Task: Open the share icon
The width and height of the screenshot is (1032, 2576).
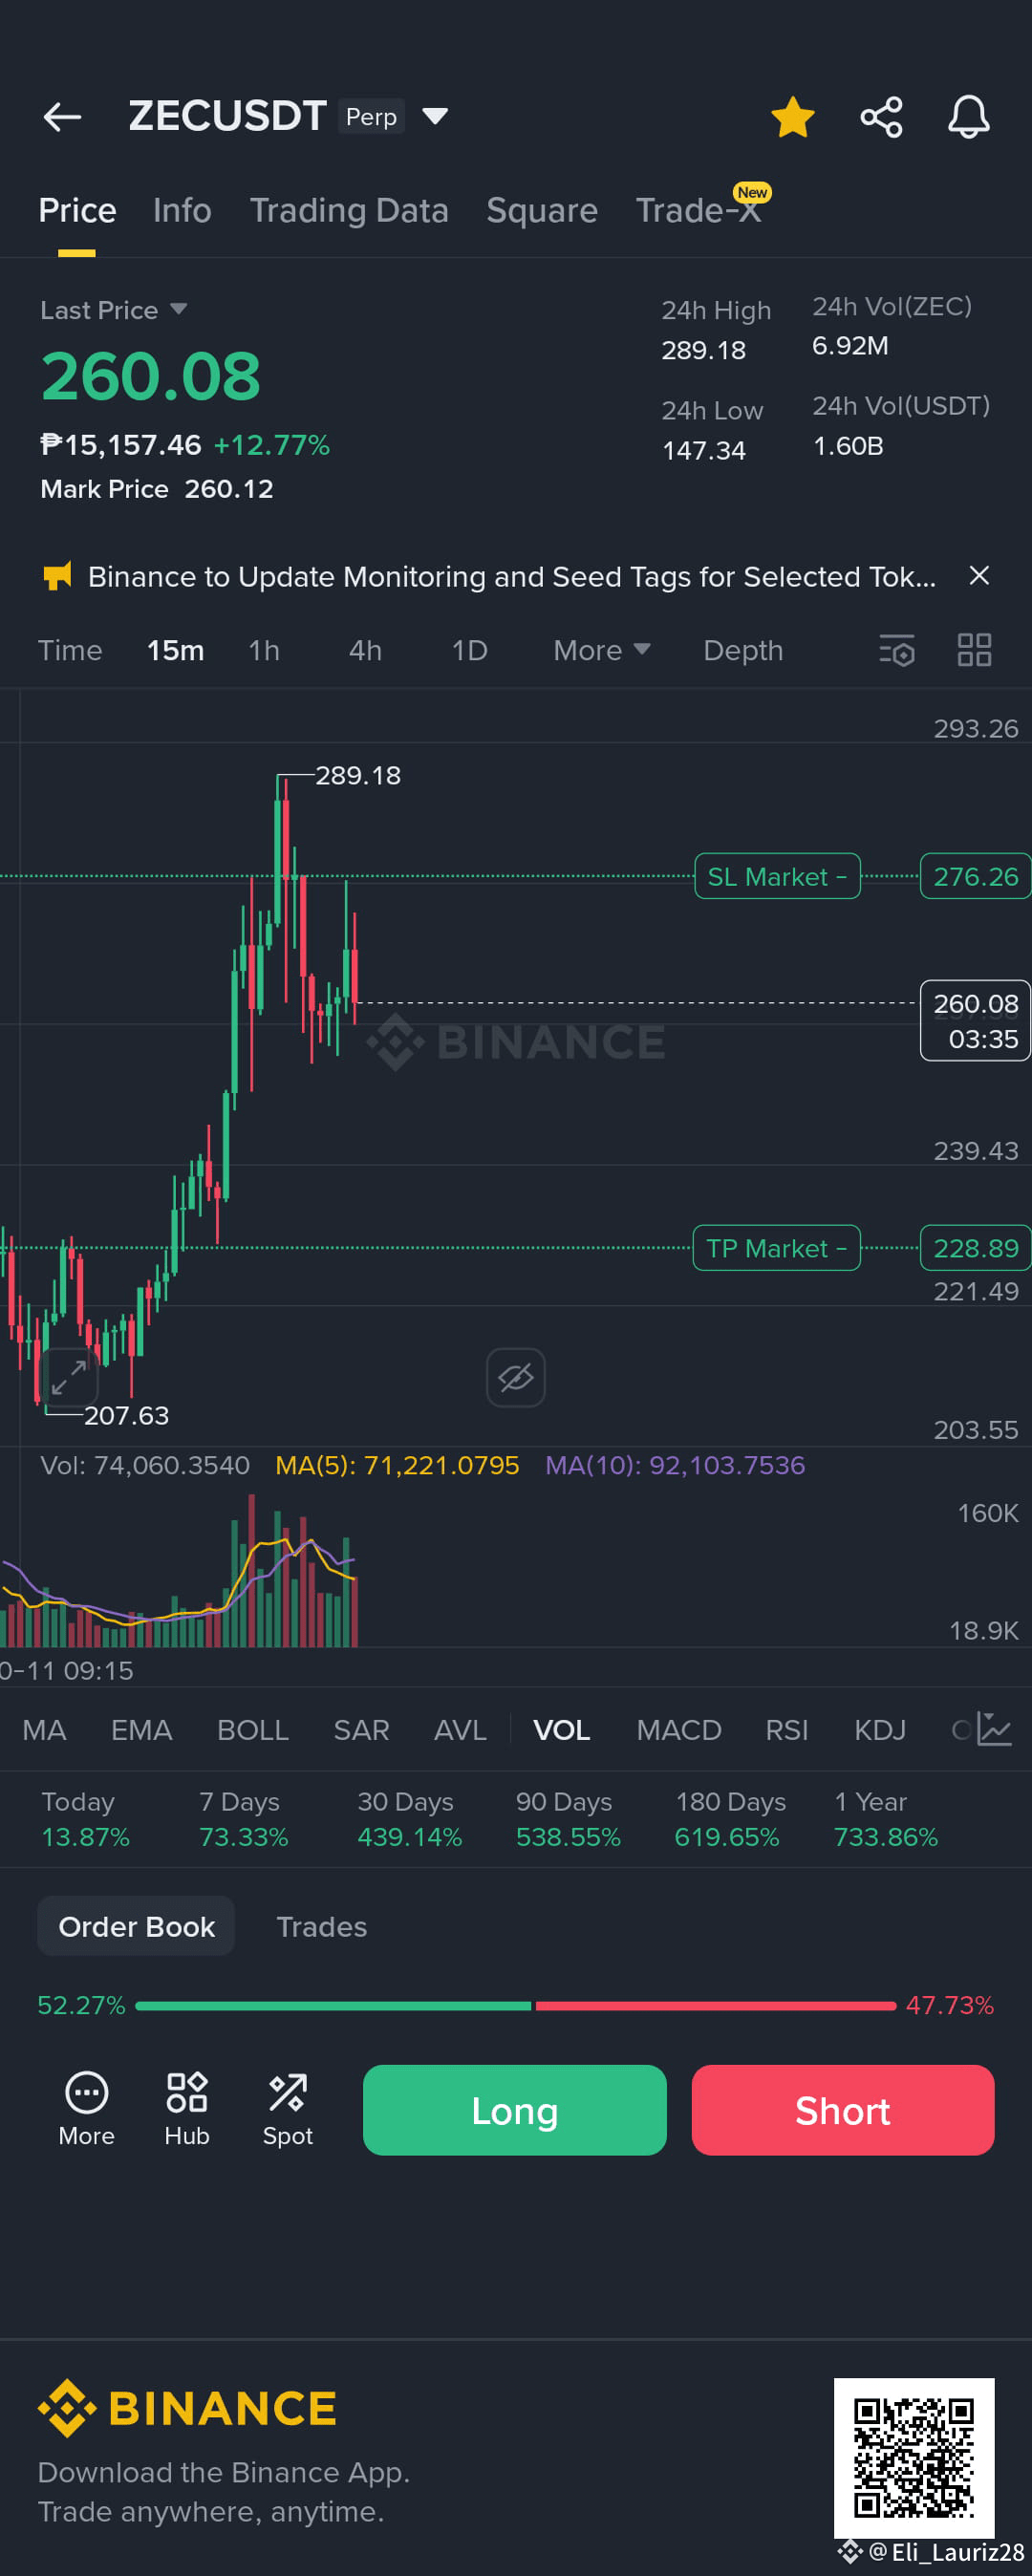Action: pos(881,117)
